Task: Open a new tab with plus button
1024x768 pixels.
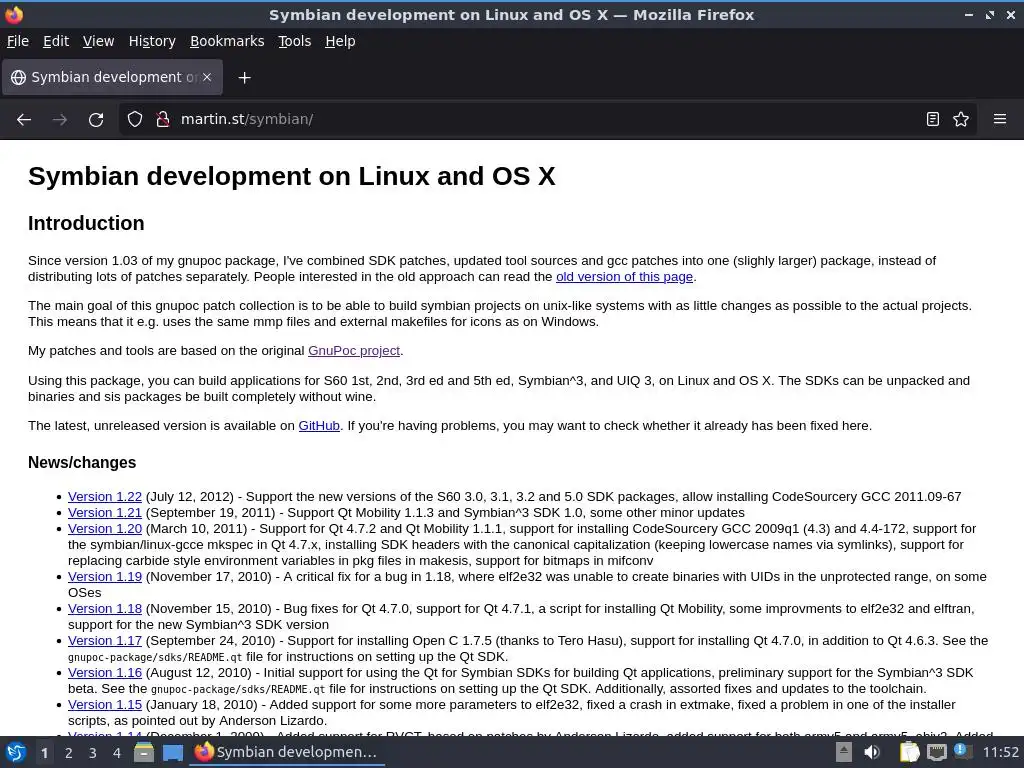Action: click(244, 78)
